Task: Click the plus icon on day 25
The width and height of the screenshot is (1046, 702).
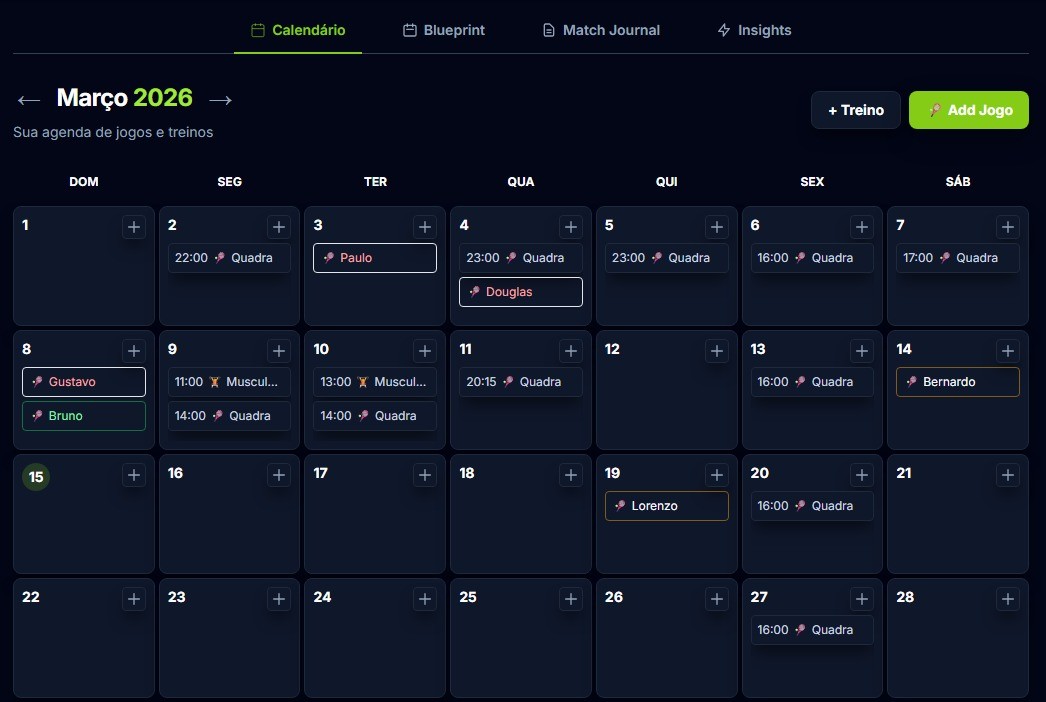Action: point(570,599)
